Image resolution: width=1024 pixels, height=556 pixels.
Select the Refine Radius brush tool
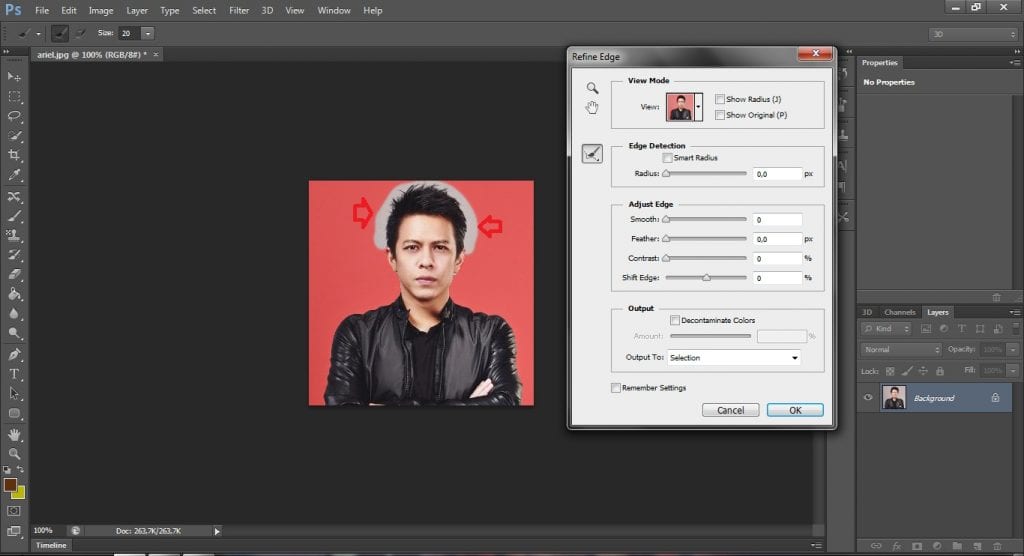point(592,154)
